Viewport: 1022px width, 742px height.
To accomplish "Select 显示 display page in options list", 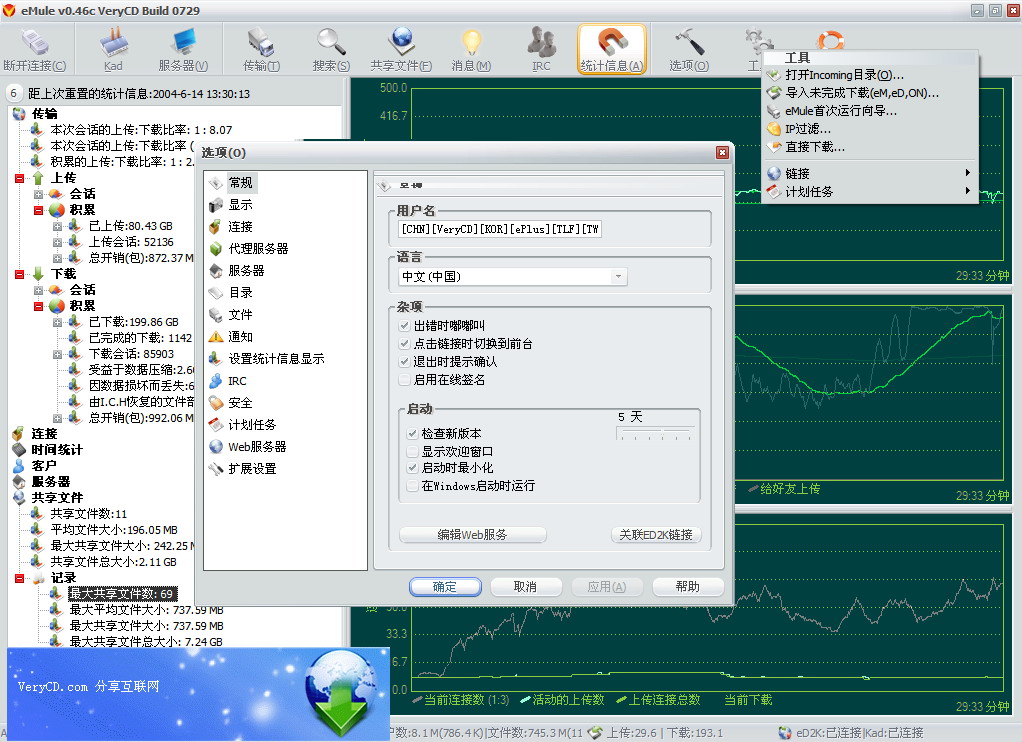I will pos(231,205).
